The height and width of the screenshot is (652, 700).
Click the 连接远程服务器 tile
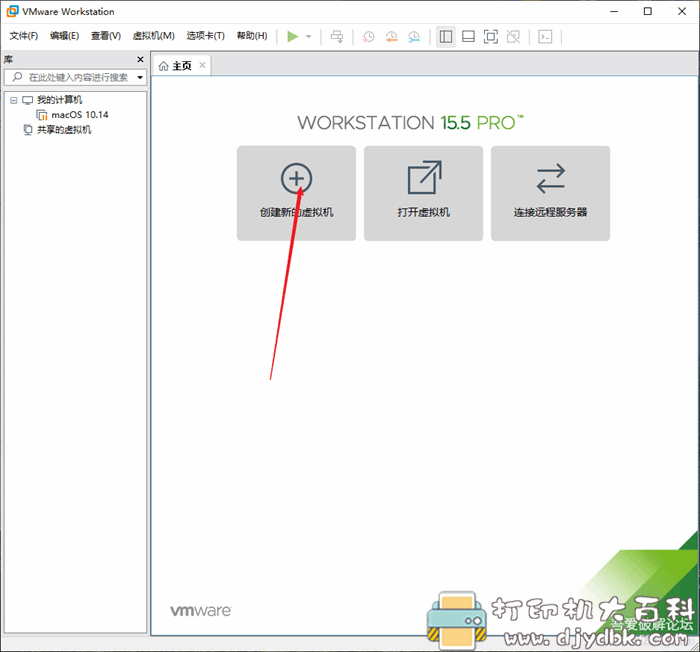pyautogui.click(x=550, y=193)
